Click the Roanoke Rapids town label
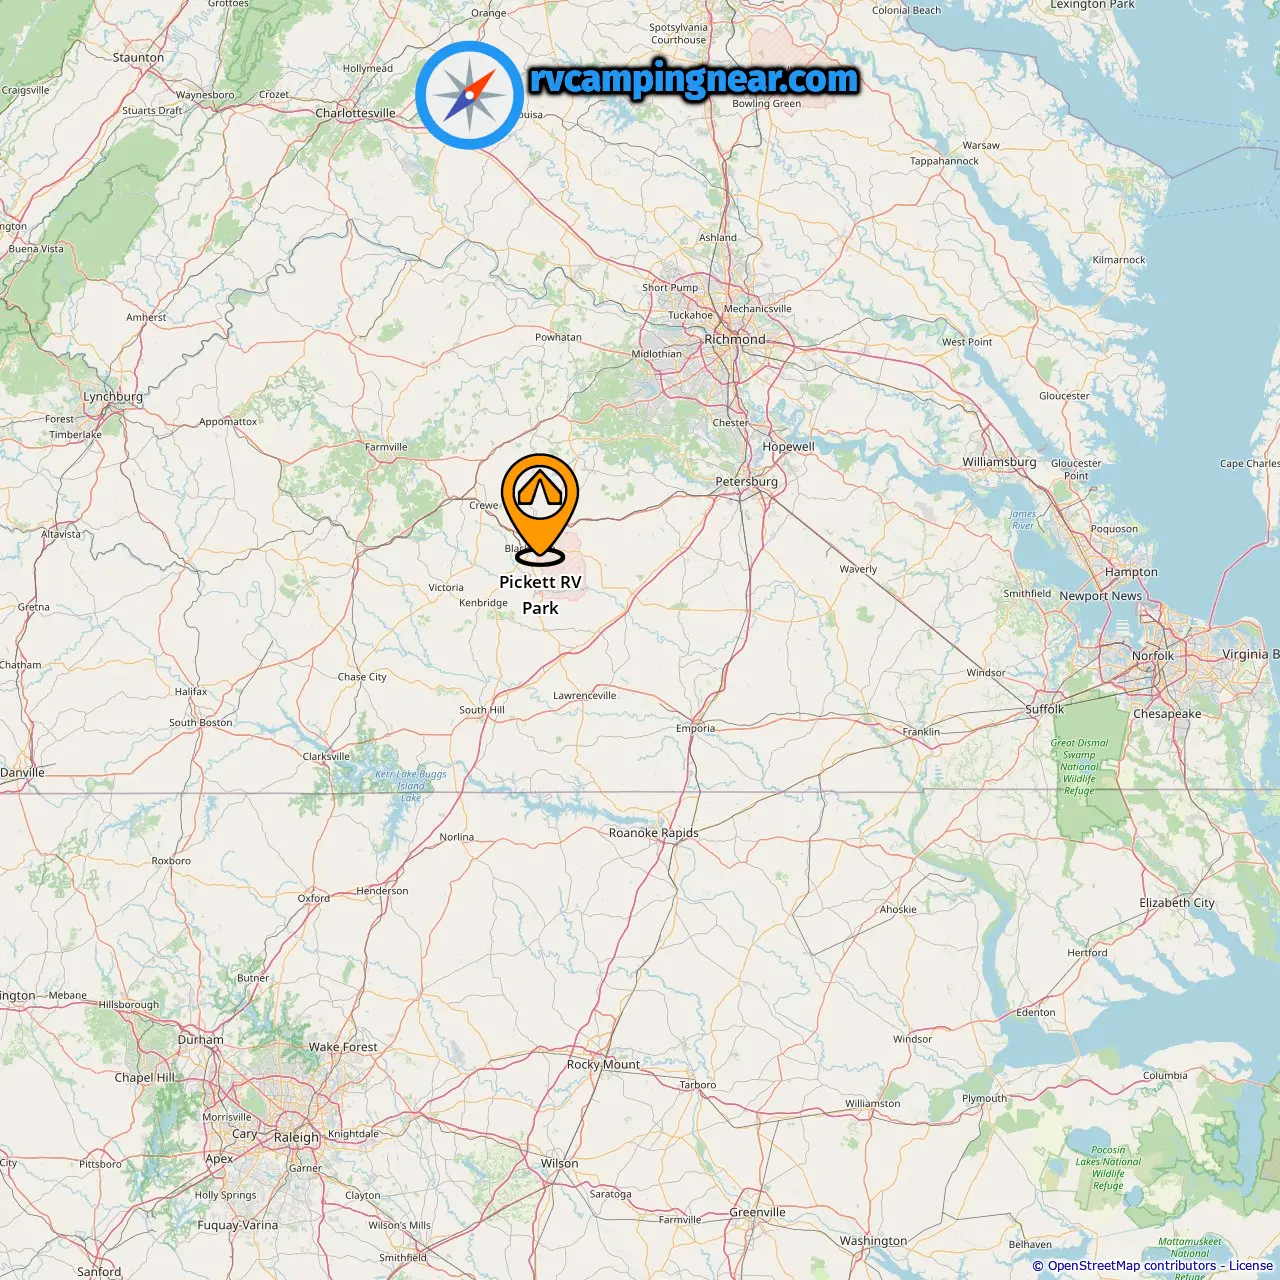Viewport: 1280px width, 1280px height. point(654,833)
